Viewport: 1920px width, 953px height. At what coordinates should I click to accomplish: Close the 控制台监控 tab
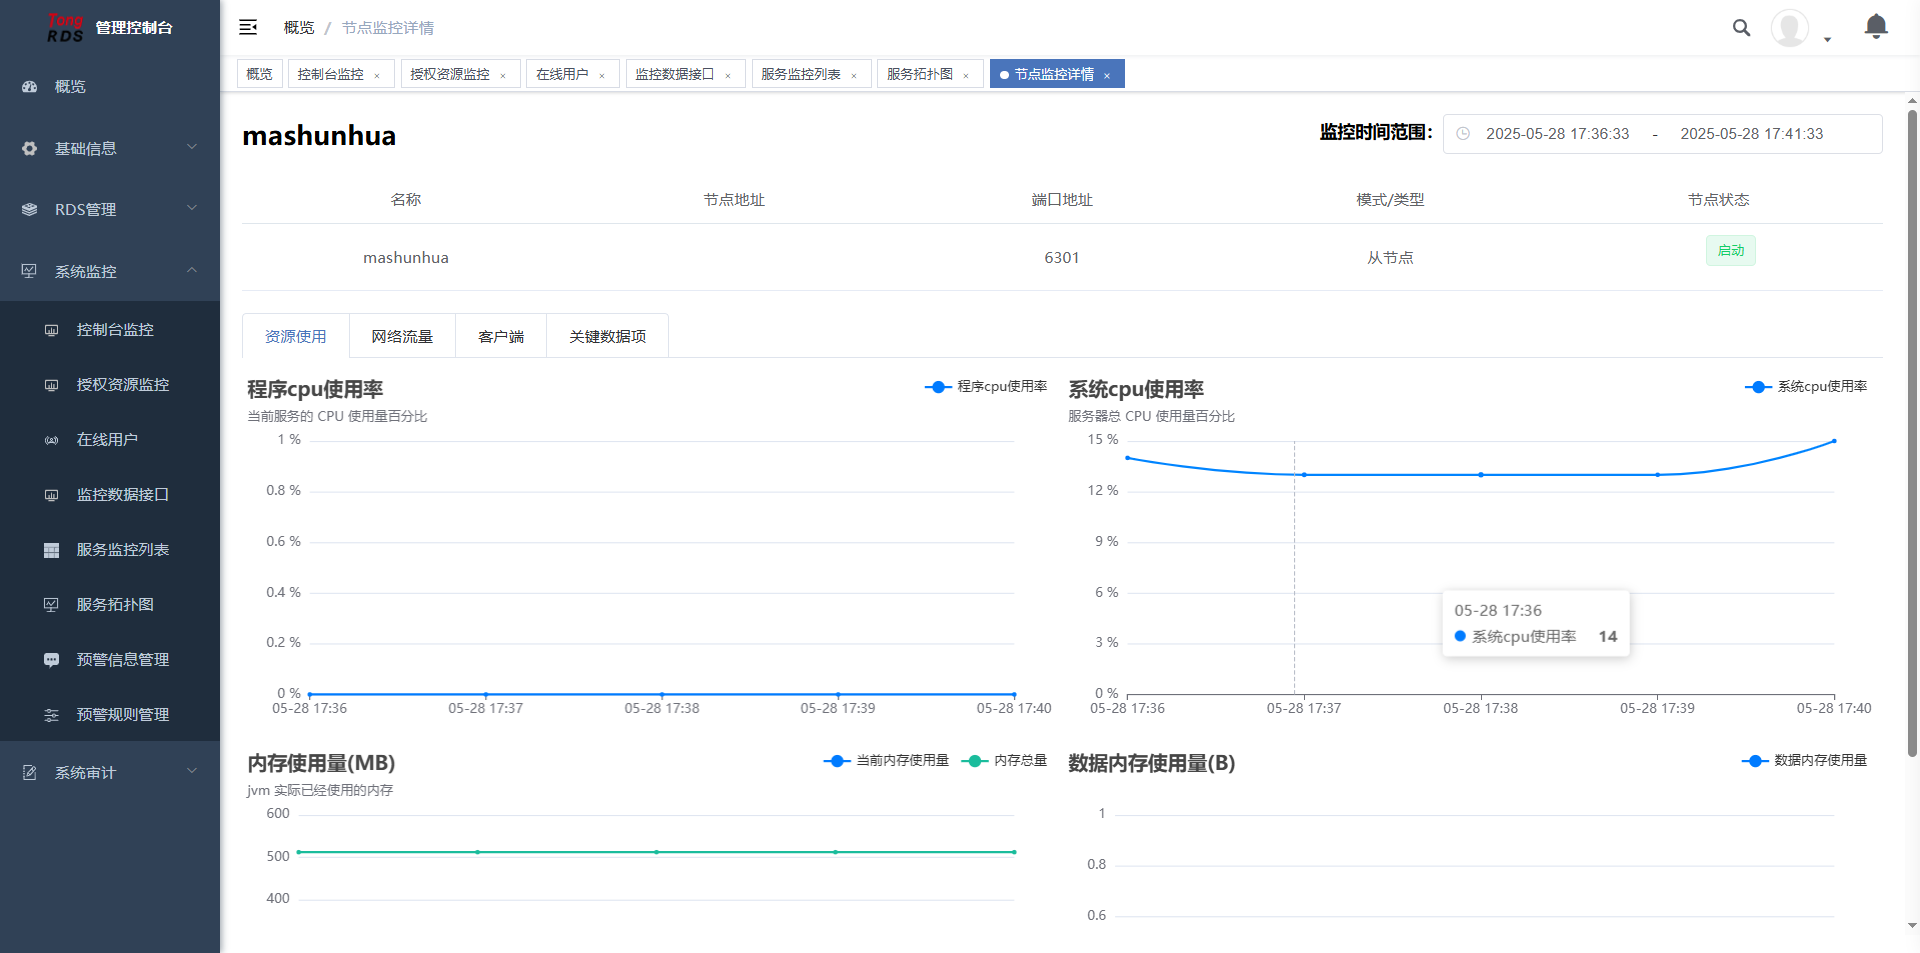(x=377, y=75)
